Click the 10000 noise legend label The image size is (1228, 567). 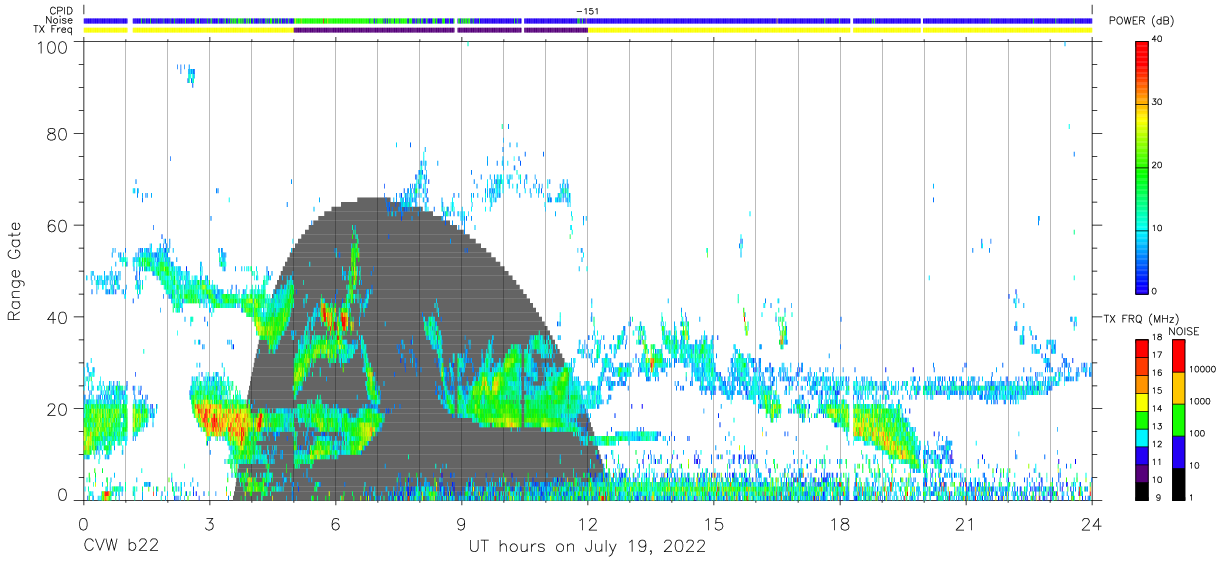pyautogui.click(x=1203, y=369)
